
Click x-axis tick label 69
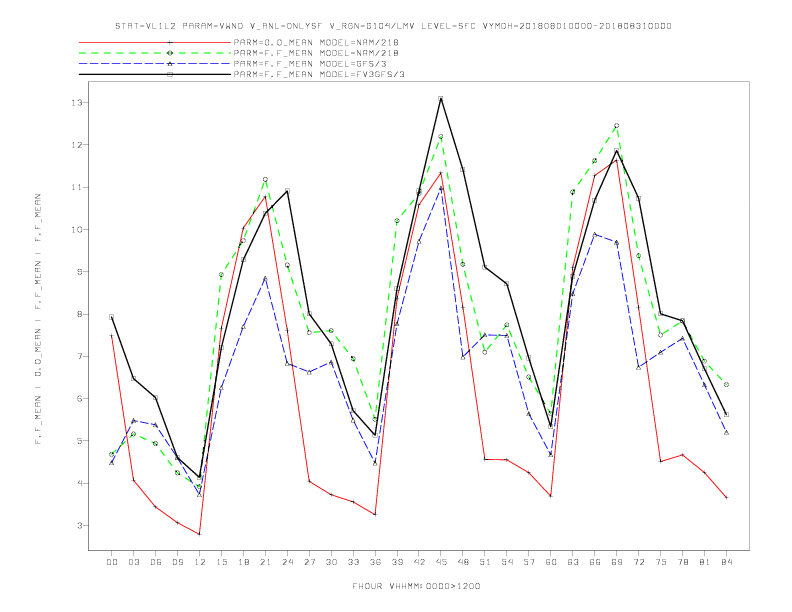(x=617, y=562)
